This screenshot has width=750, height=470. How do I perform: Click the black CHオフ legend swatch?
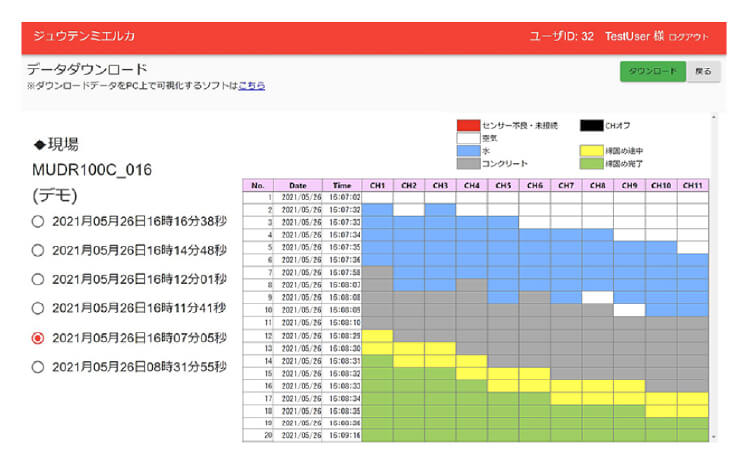592,125
